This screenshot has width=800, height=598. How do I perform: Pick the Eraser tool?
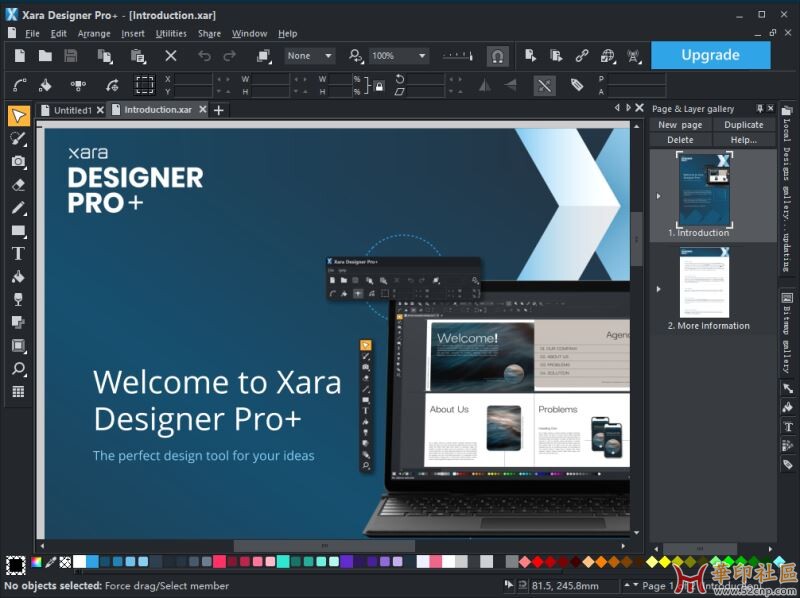point(18,184)
